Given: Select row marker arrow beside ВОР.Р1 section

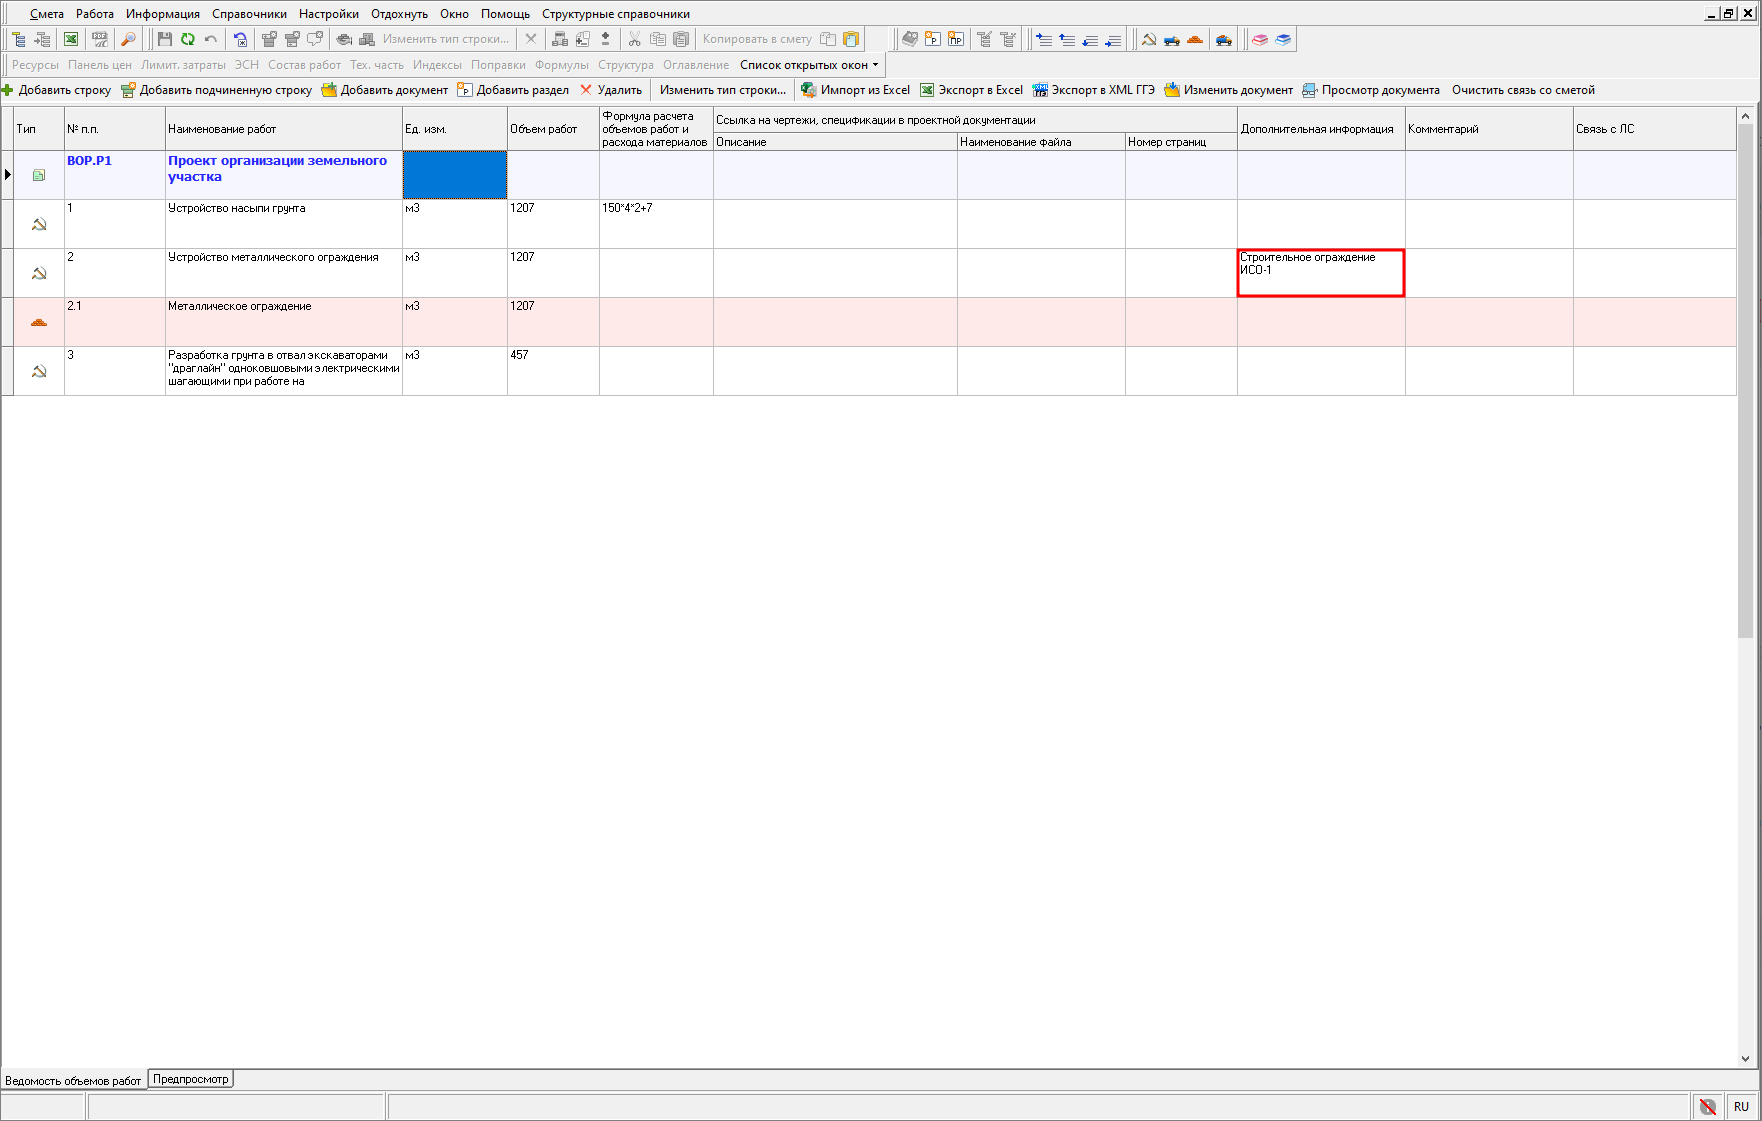Looking at the screenshot, I should (x=8, y=175).
